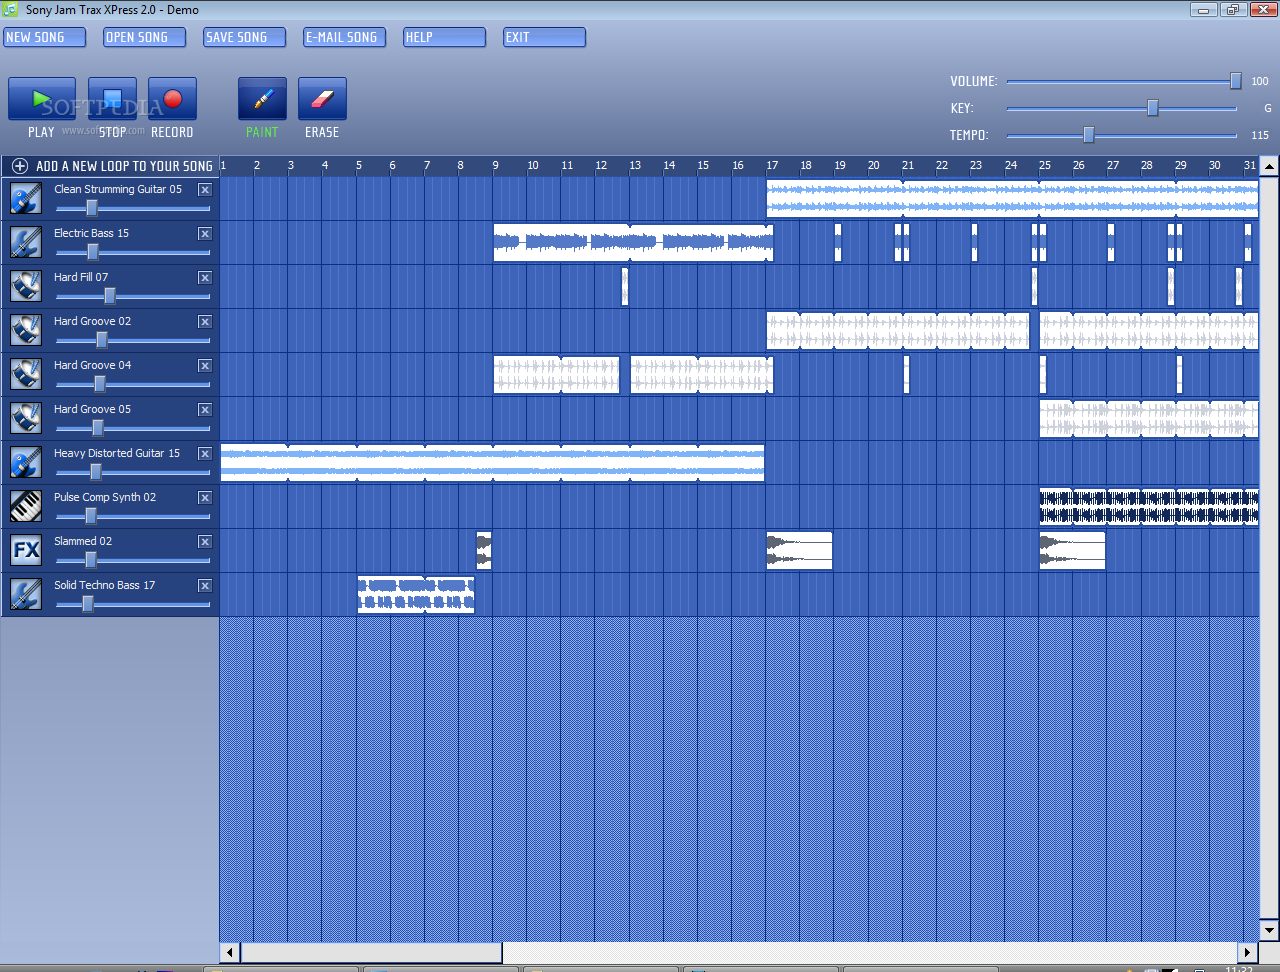The height and width of the screenshot is (972, 1280).
Task: Click the Record button
Action: pyautogui.click(x=172, y=99)
